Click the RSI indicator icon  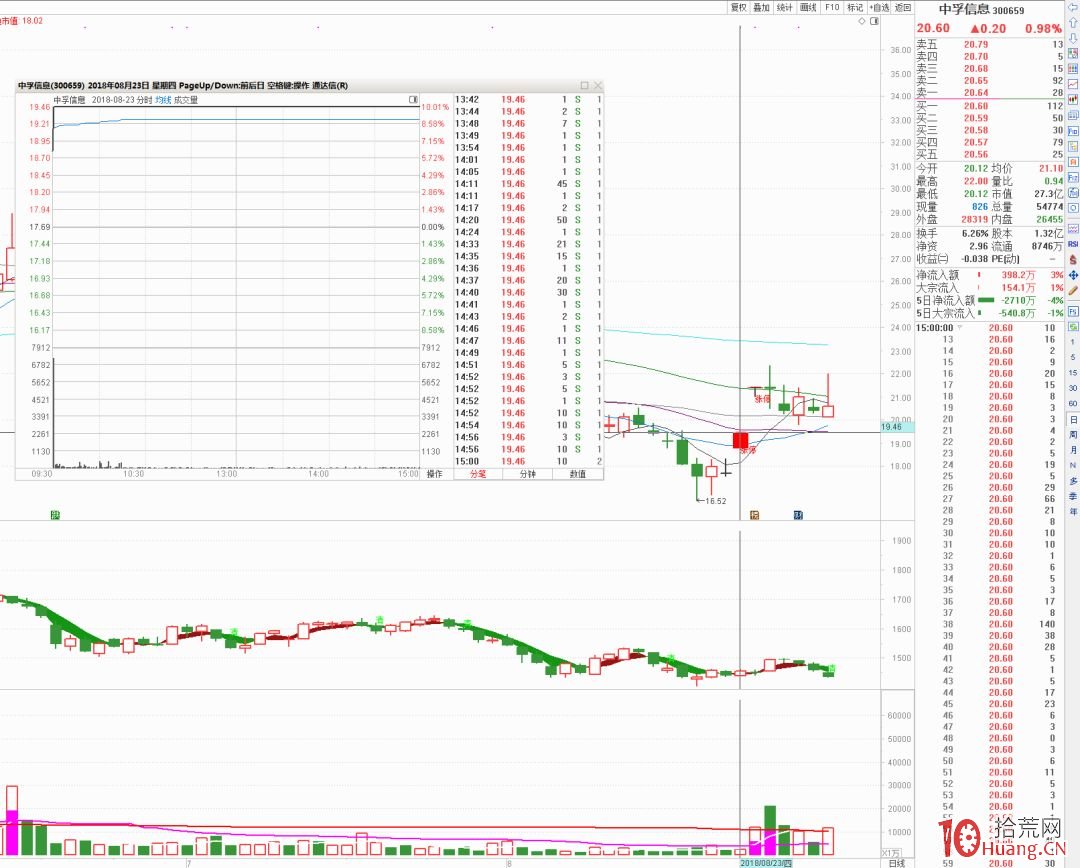pyautogui.click(x=1073, y=244)
